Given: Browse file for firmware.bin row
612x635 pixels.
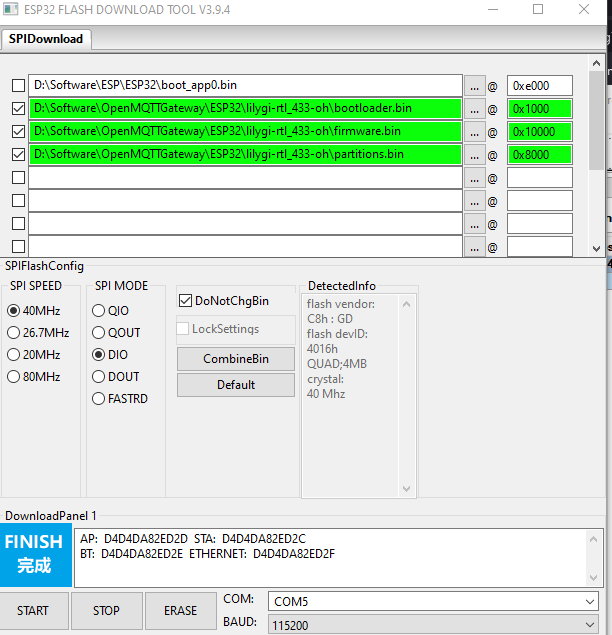Looking at the screenshot, I should [475, 132].
